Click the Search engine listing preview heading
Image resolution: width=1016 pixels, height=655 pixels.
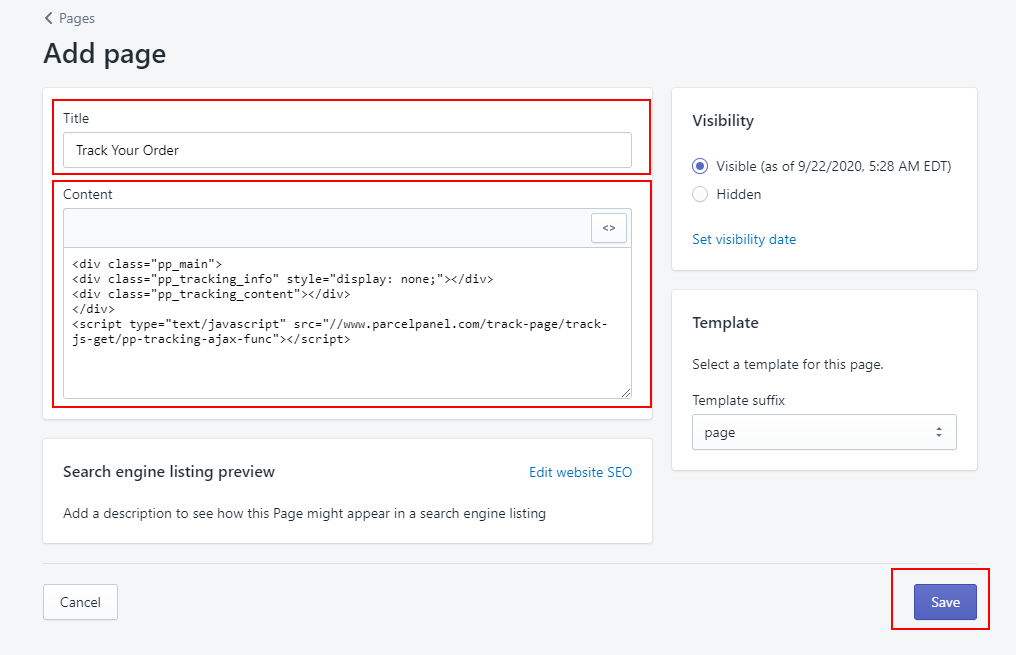pos(169,472)
